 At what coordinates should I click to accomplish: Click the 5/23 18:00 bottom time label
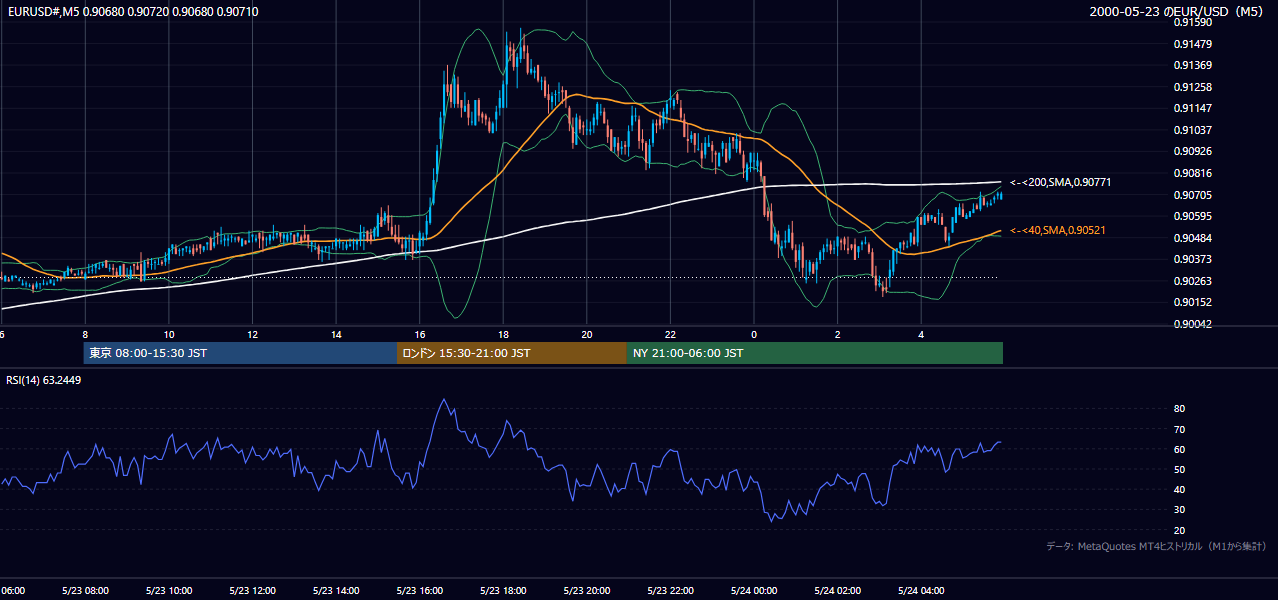pyautogui.click(x=503, y=590)
